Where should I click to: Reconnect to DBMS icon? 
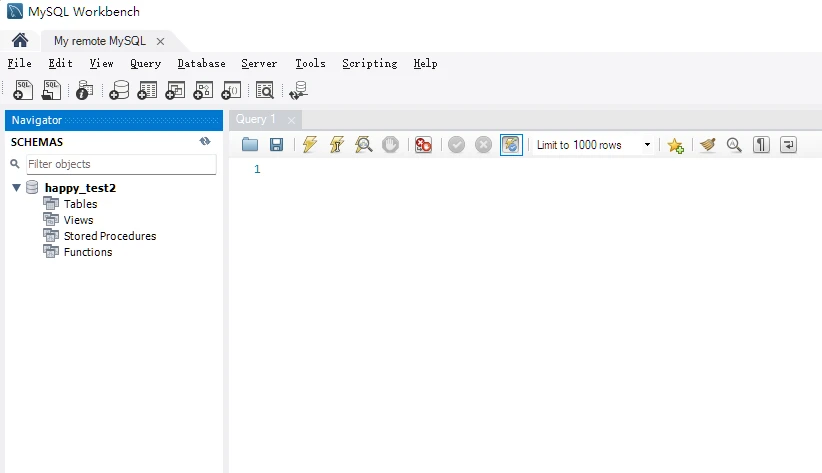tap(299, 90)
